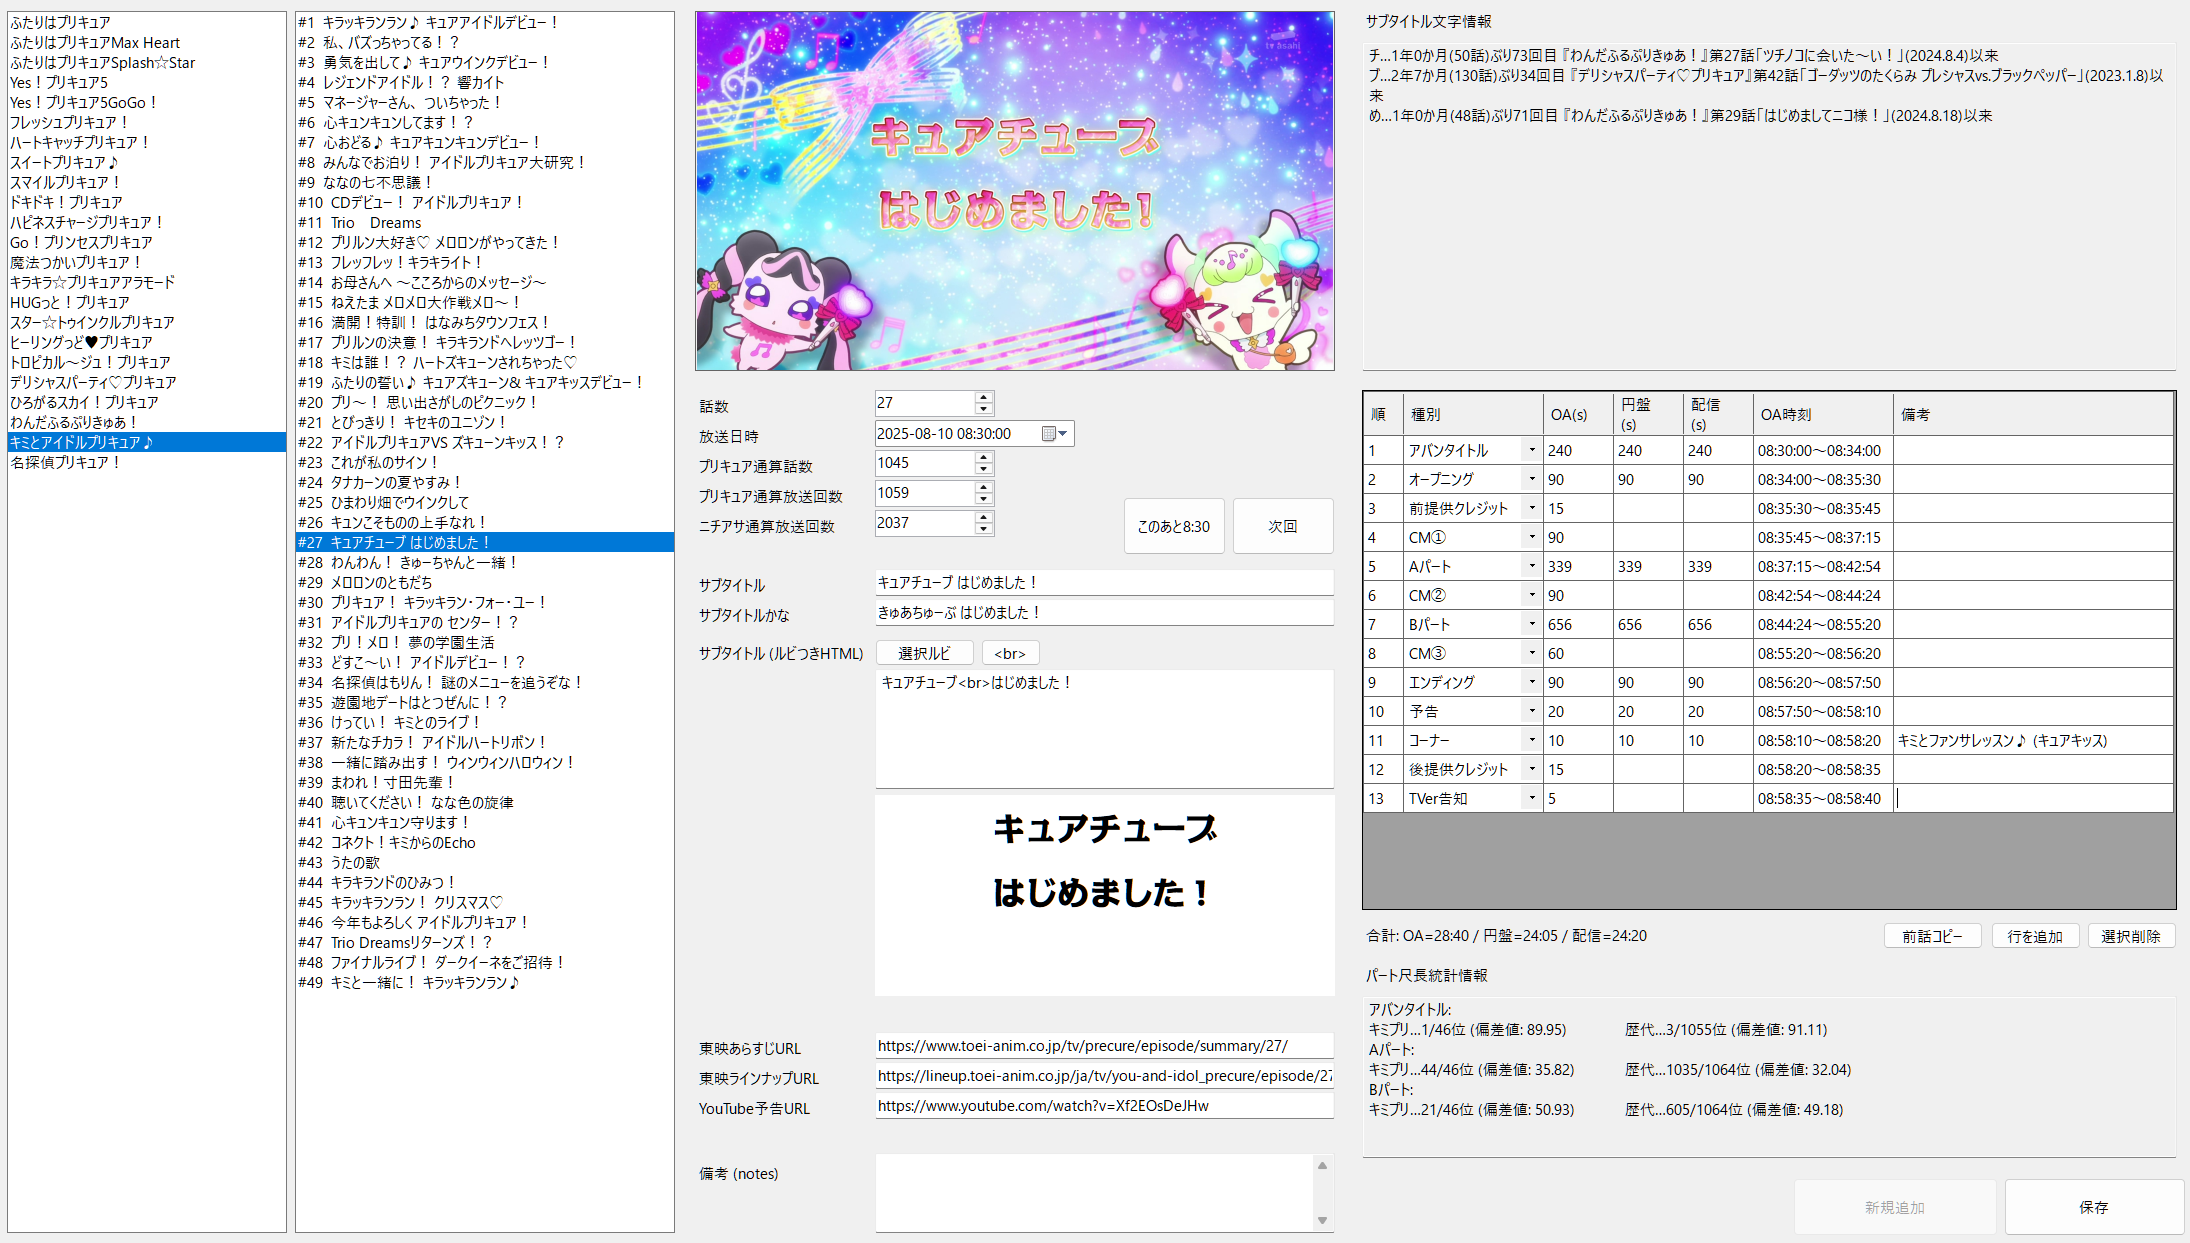Decrement the プリキュア通算話数 spinner down arrow
This screenshot has width=2190, height=1243.
click(984, 469)
